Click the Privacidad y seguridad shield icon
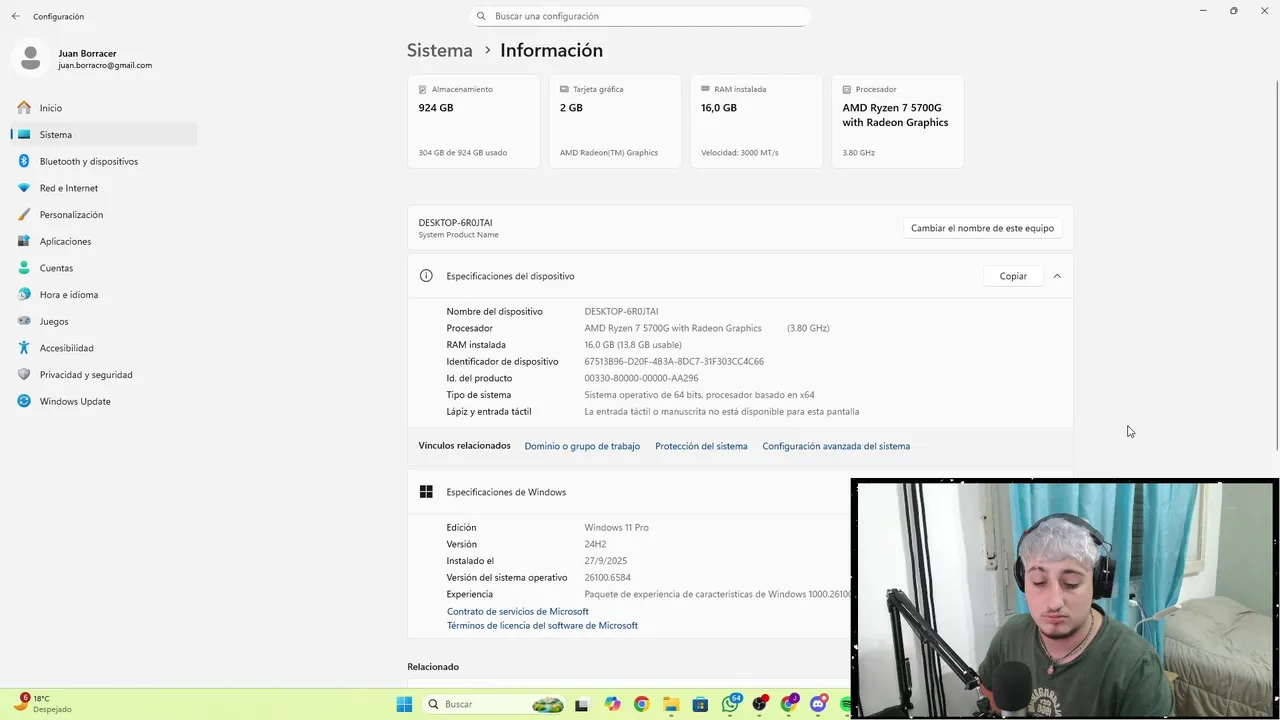The image size is (1280, 720). pyautogui.click(x=24, y=374)
